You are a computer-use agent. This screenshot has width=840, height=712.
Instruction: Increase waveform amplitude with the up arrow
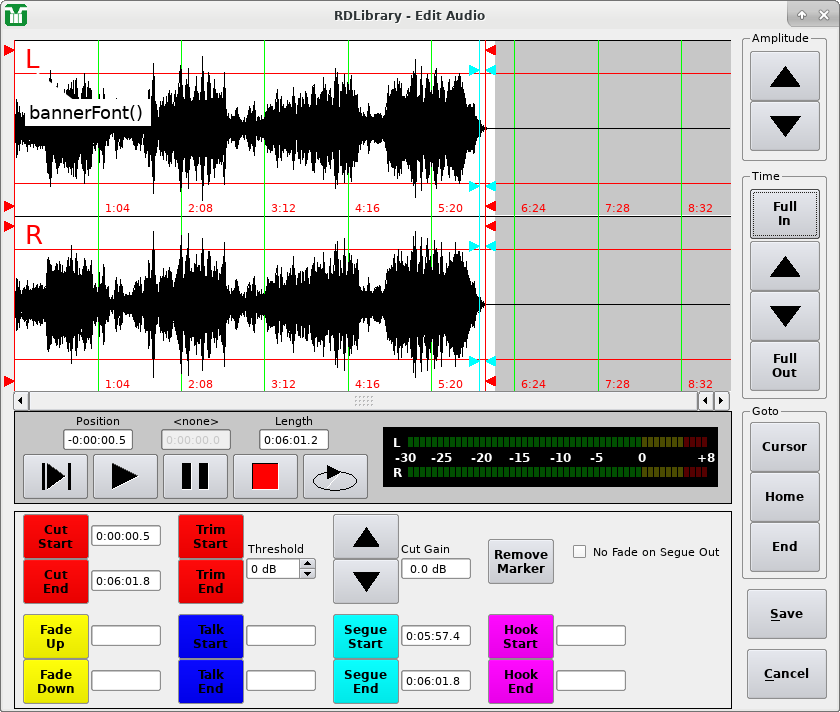click(x=785, y=76)
